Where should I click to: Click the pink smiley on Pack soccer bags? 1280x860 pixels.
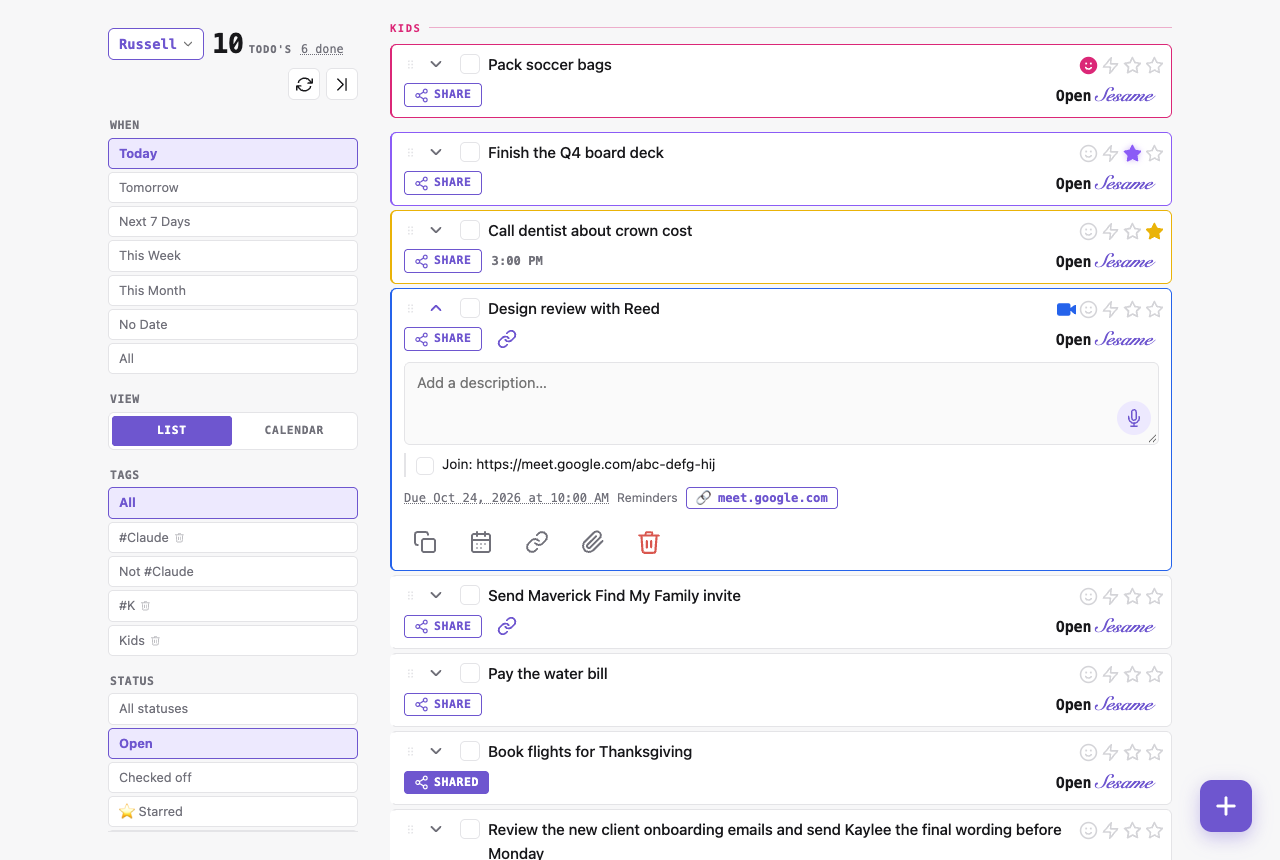tap(1088, 66)
